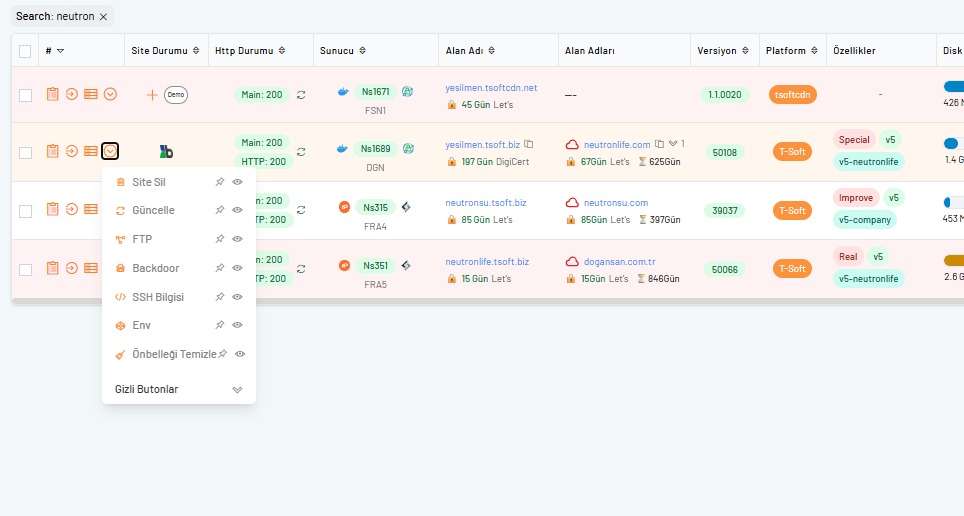Copy the yesilmen.tsoft.biz domain

pyautogui.click(x=529, y=144)
